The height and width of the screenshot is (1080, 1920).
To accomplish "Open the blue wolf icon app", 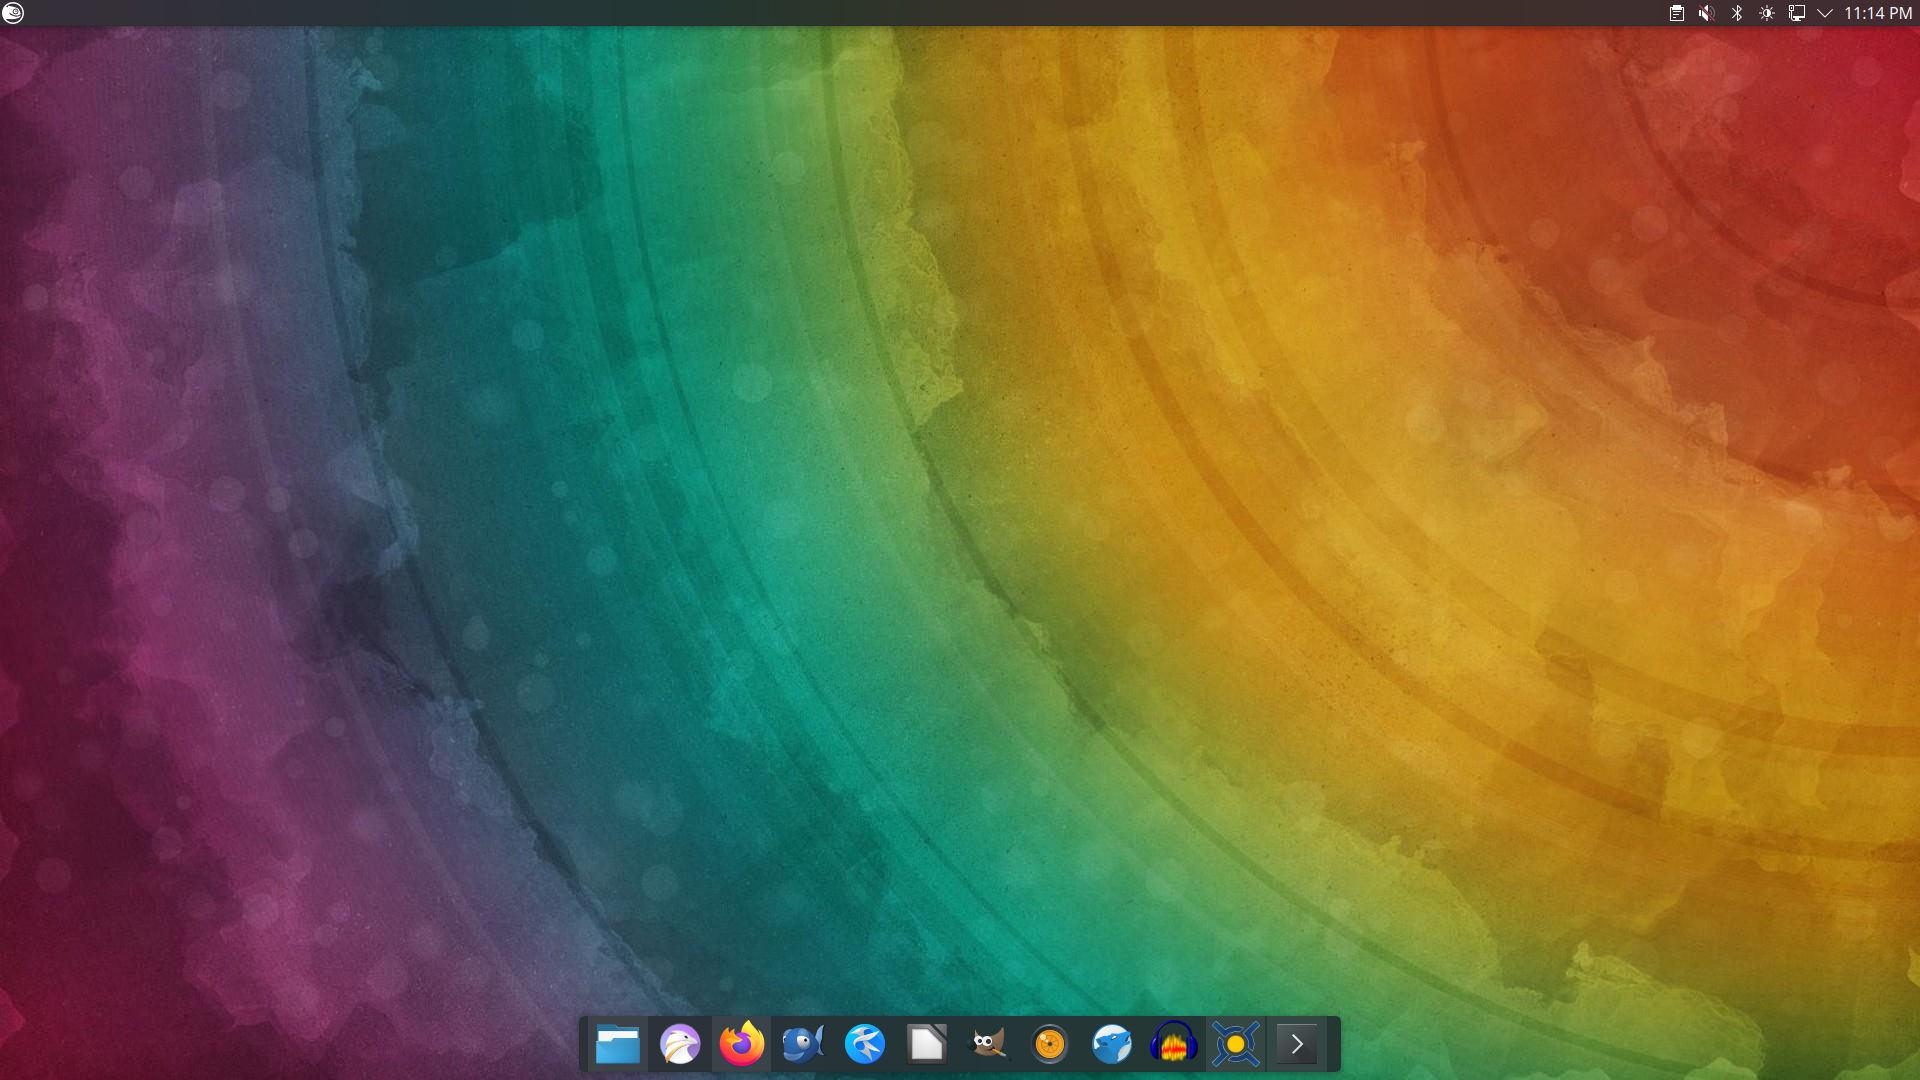I will [x=1111, y=1045].
